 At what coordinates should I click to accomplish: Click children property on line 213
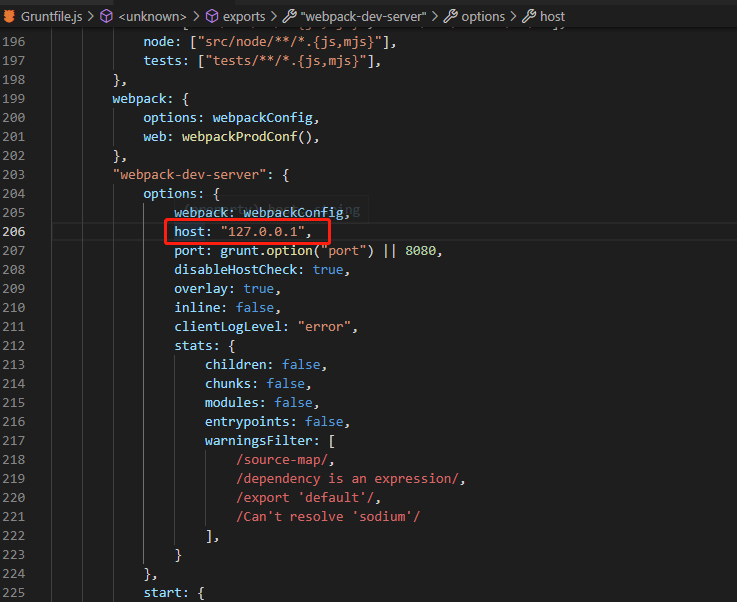click(x=235, y=365)
